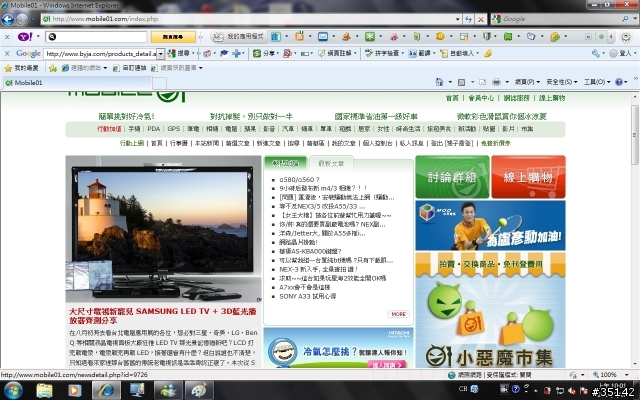The height and width of the screenshot is (400, 640).
Task: Open Paint from the taskbar
Action: click(199, 390)
